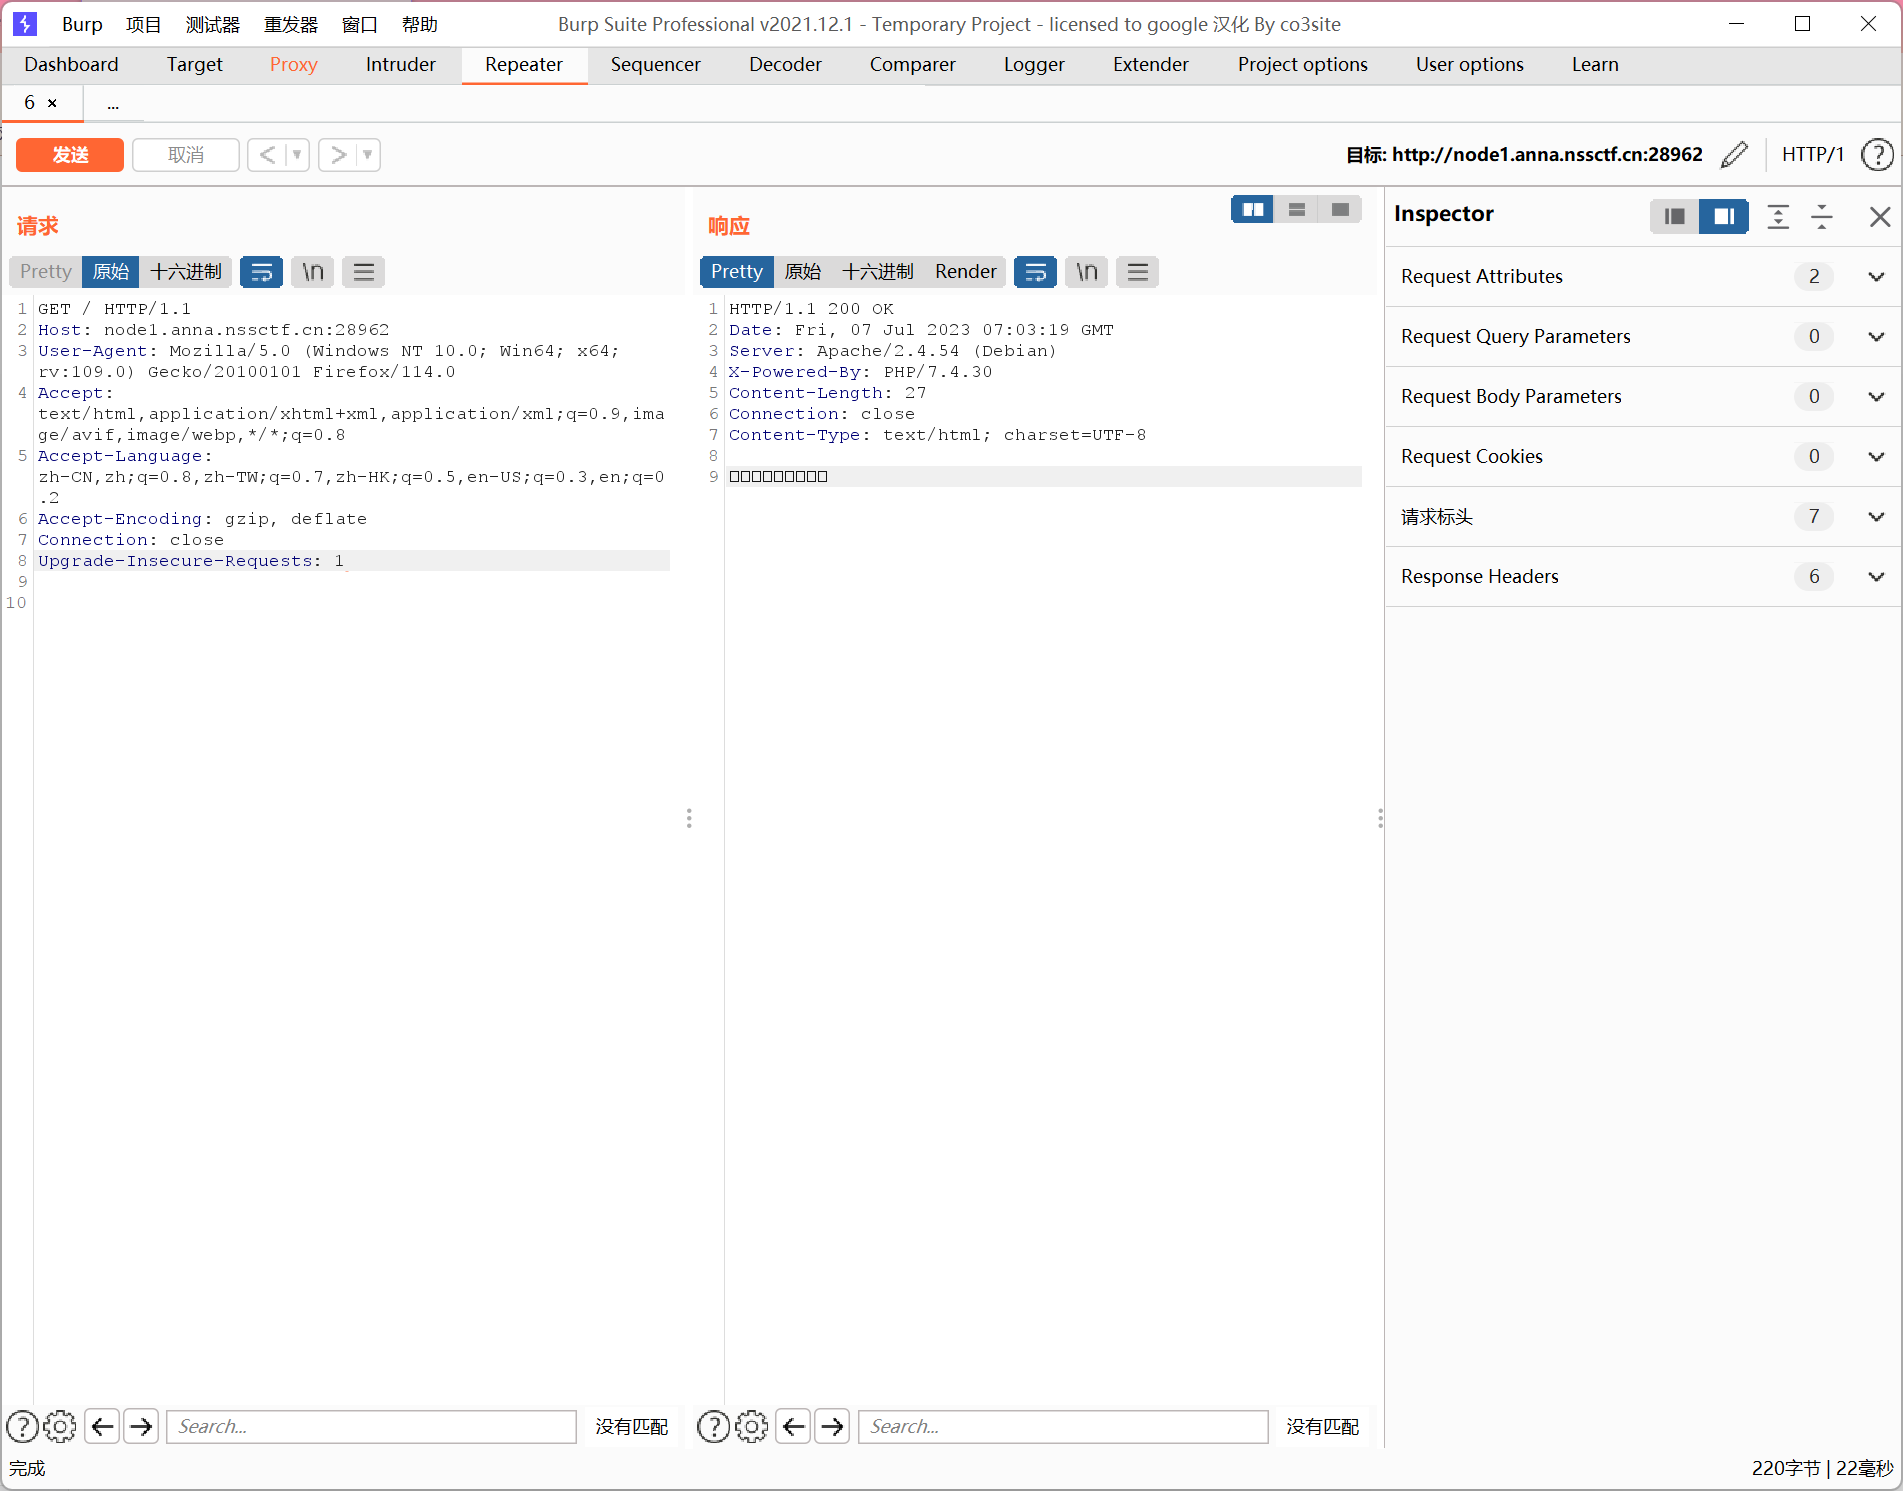
Task: Go to previous request search match
Action: point(103,1427)
